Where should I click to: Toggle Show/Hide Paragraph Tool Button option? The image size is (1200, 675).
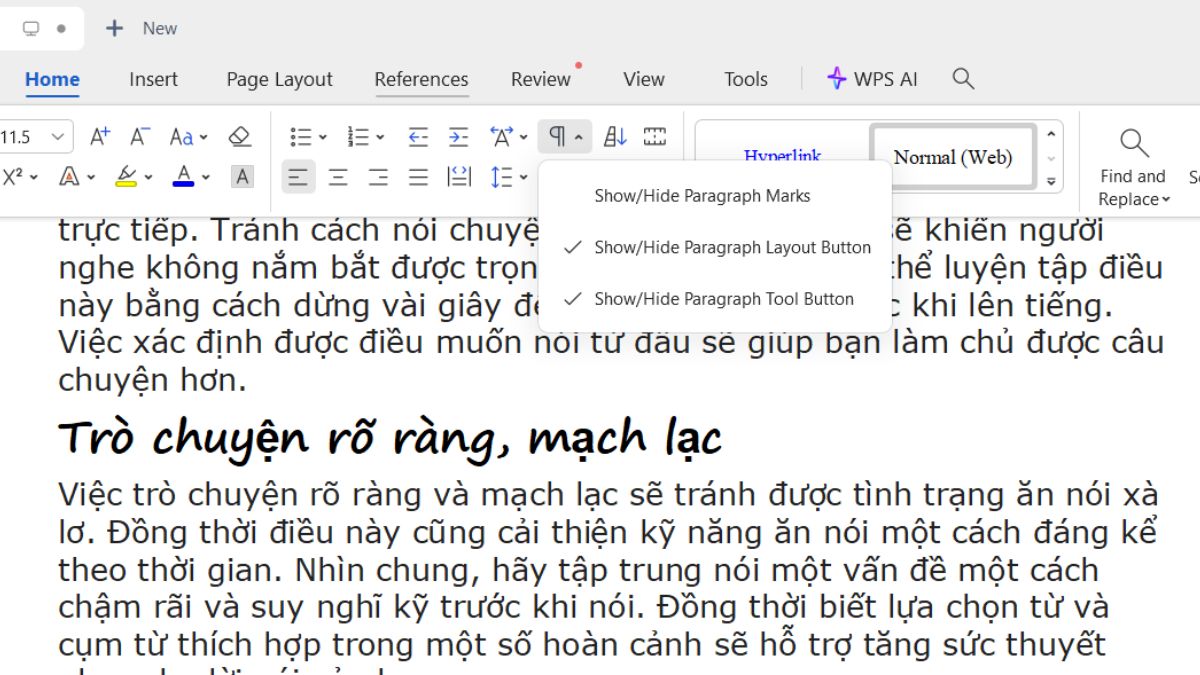(715, 298)
